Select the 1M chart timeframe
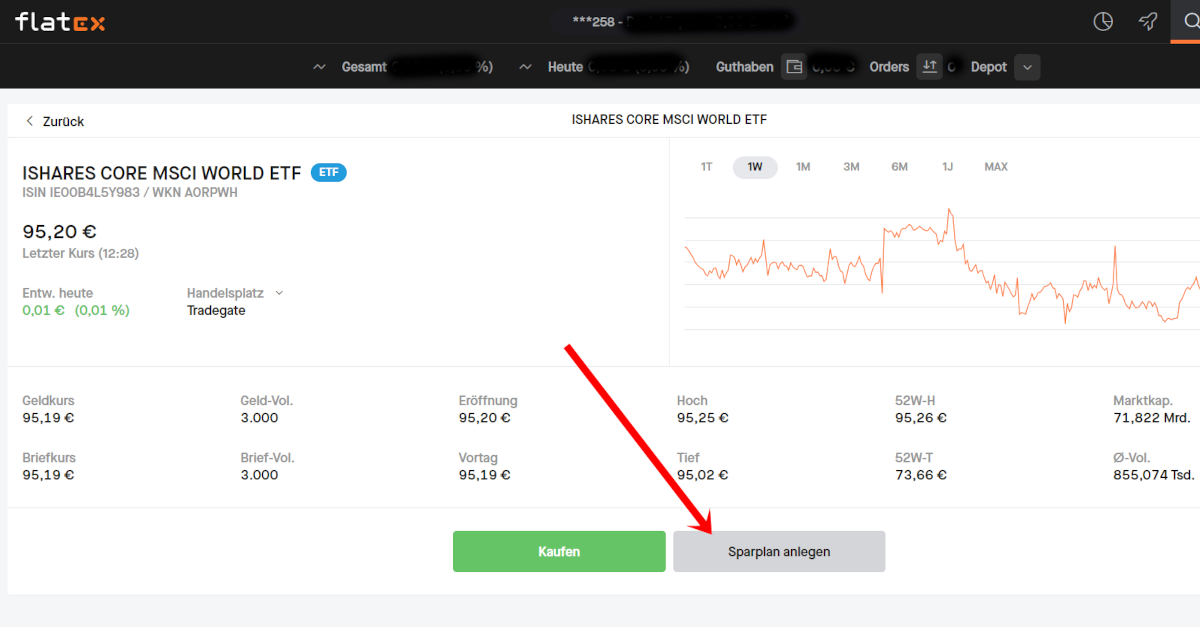The width and height of the screenshot is (1200, 627). point(803,167)
